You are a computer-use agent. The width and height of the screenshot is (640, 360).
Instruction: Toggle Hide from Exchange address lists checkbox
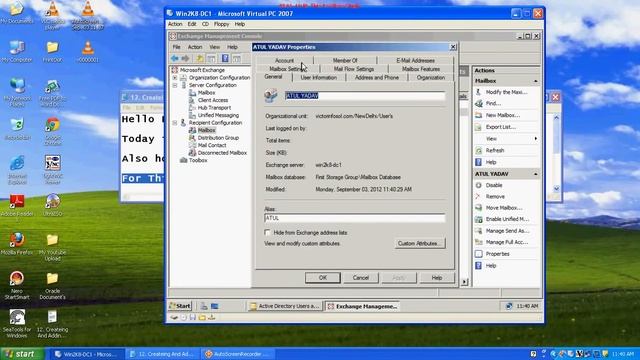pyautogui.click(x=268, y=232)
